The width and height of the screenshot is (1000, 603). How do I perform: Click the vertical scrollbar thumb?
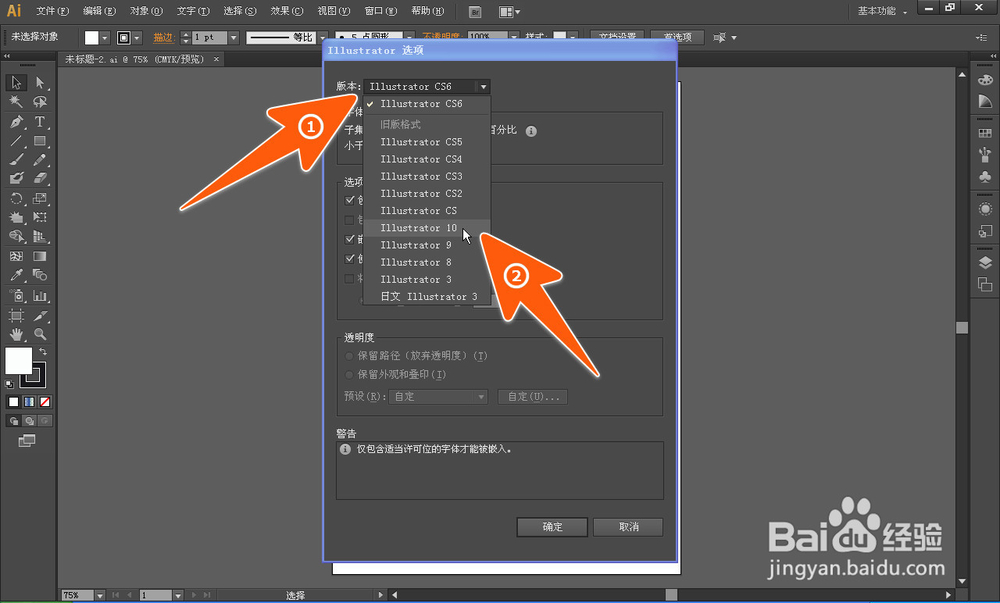point(962,328)
